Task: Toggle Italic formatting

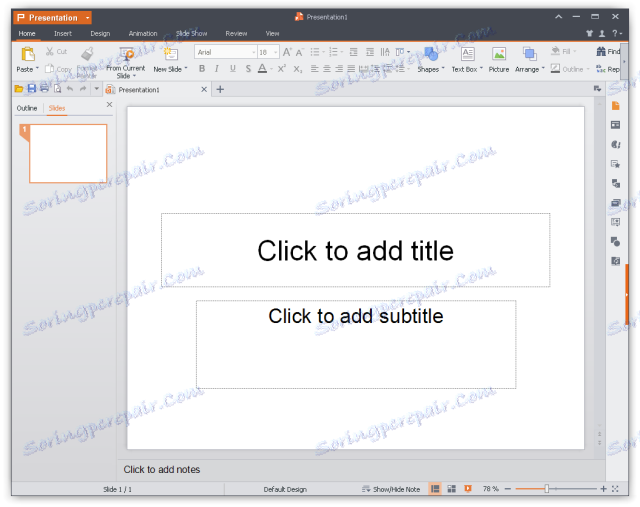Action: point(217,69)
